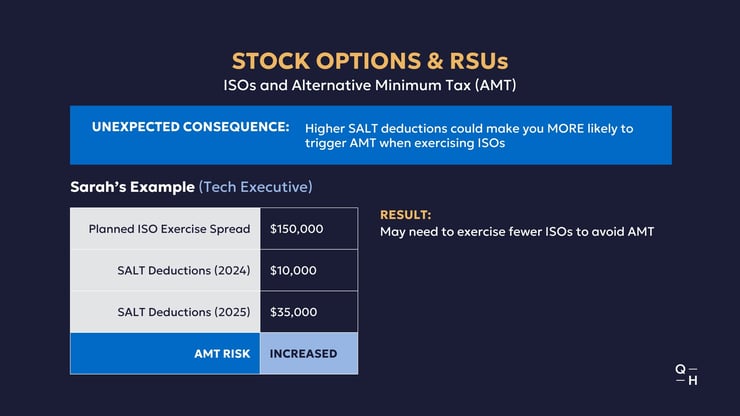Click the AMT RISK blue cell
Image resolution: width=740 pixels, height=416 pixels.
pos(165,354)
